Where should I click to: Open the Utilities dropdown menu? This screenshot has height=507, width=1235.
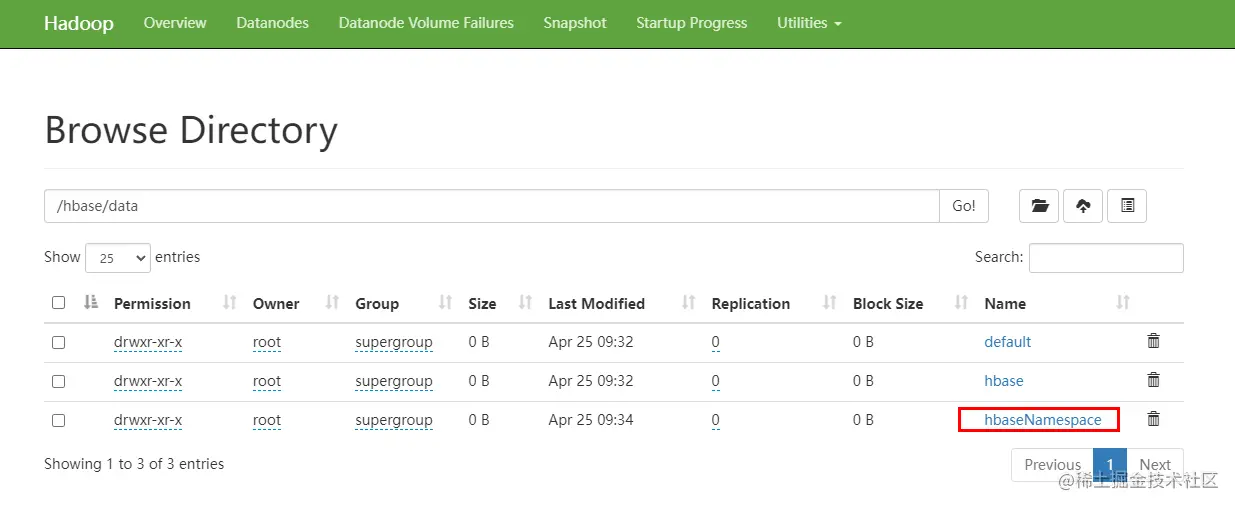pyautogui.click(x=809, y=23)
